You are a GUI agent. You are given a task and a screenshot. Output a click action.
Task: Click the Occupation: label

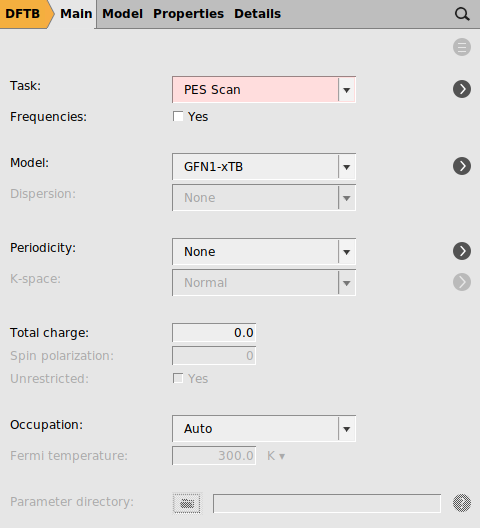[46, 425]
